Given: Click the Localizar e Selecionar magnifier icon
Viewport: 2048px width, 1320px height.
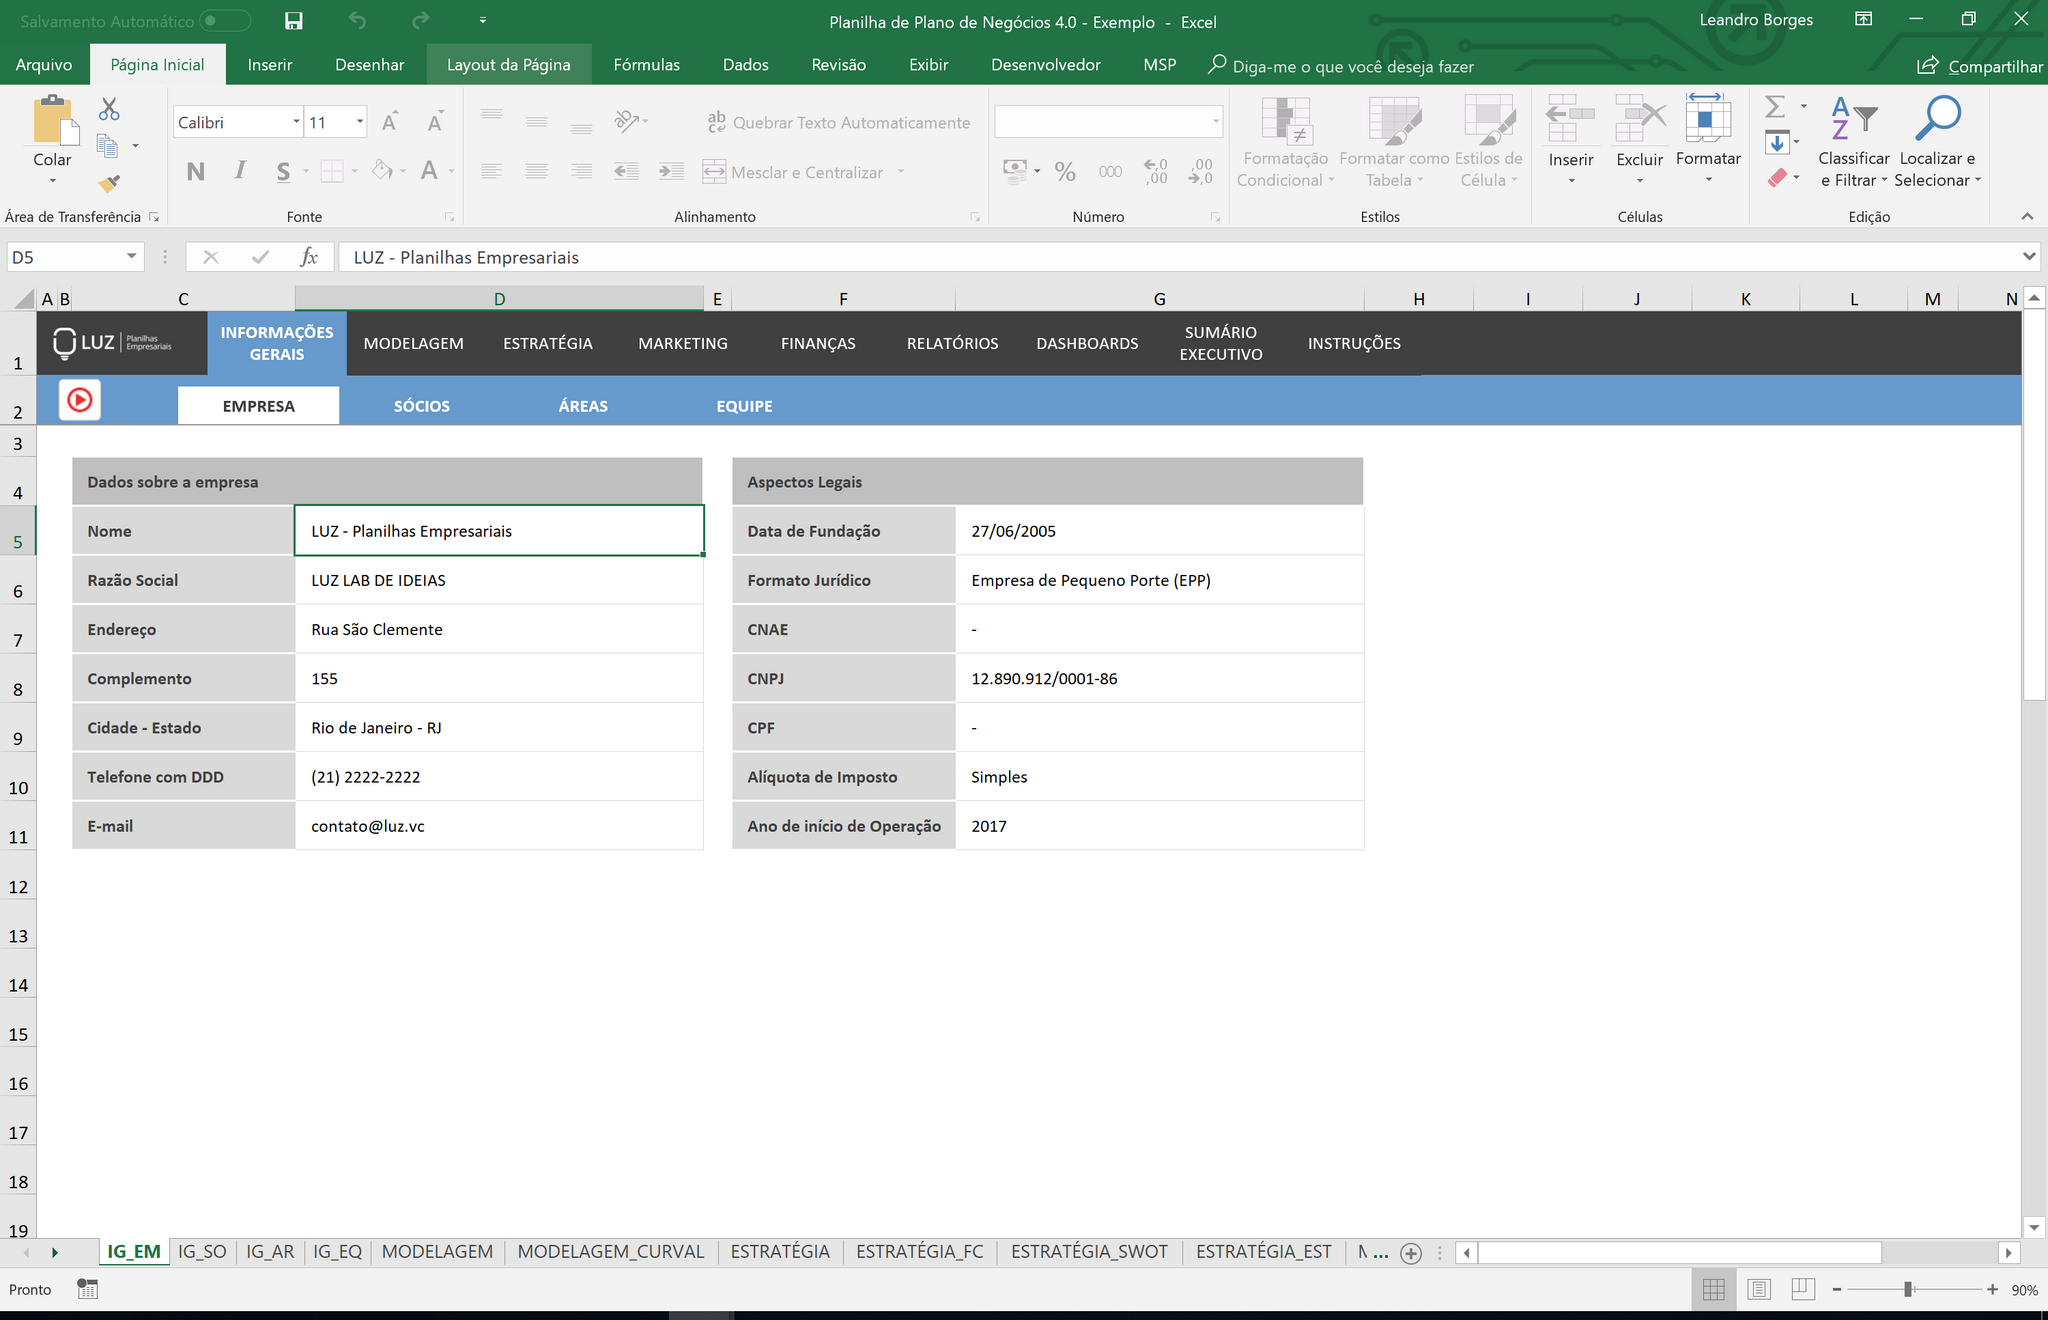Looking at the screenshot, I should (1937, 118).
